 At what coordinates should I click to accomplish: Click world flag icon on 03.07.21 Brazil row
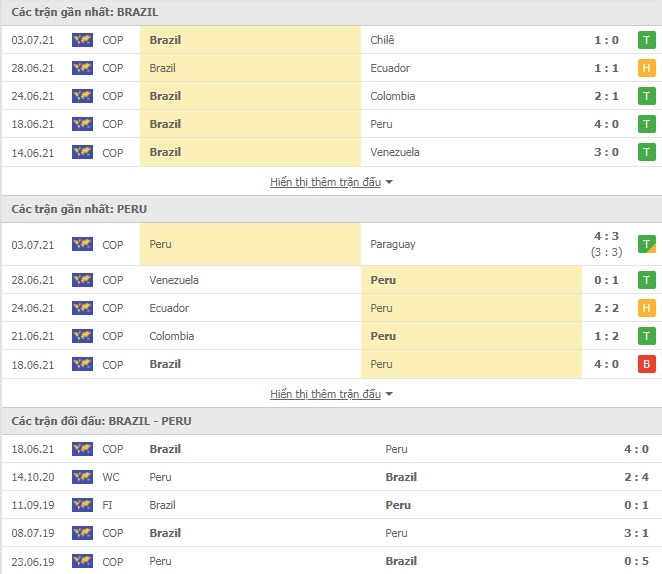pos(82,40)
